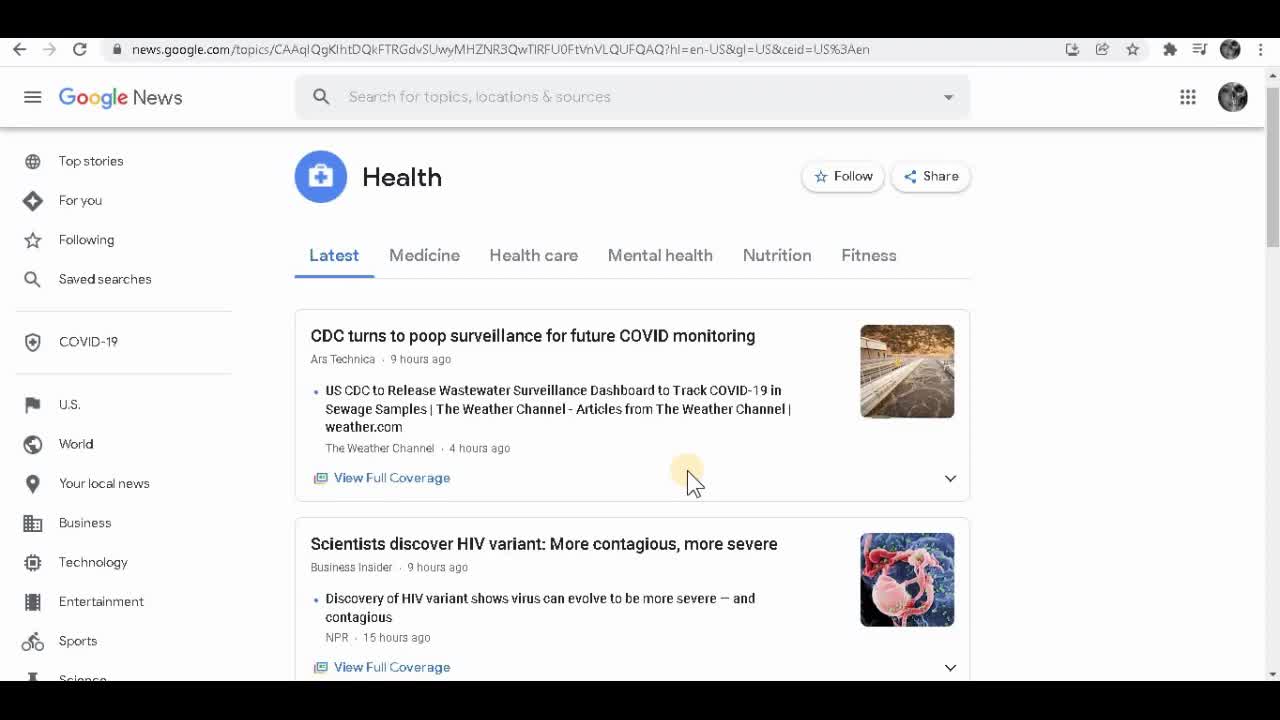This screenshot has height=720, width=1280.
Task: Open the search options dropdown arrow
Action: 948,97
